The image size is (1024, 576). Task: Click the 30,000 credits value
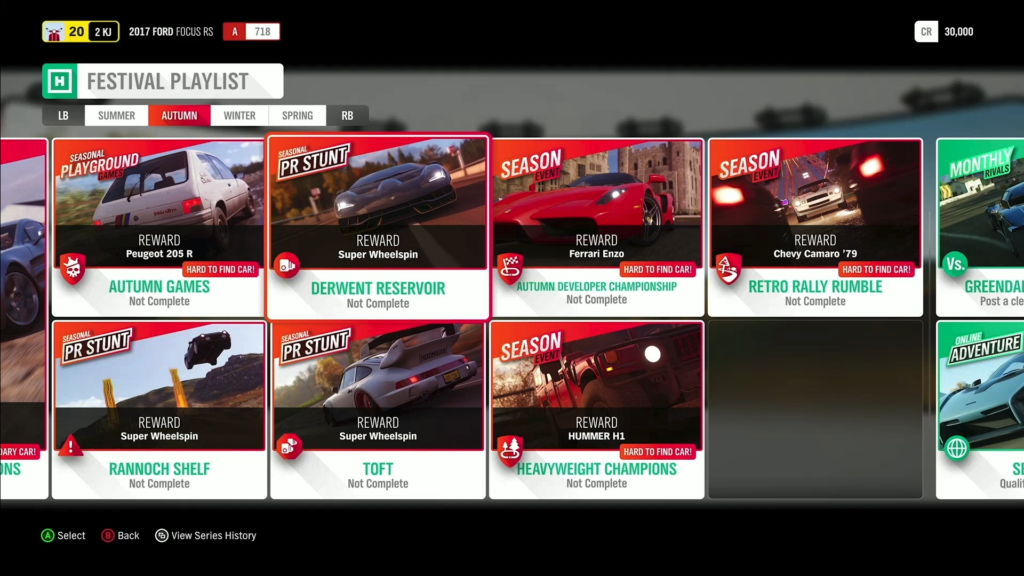(959, 31)
